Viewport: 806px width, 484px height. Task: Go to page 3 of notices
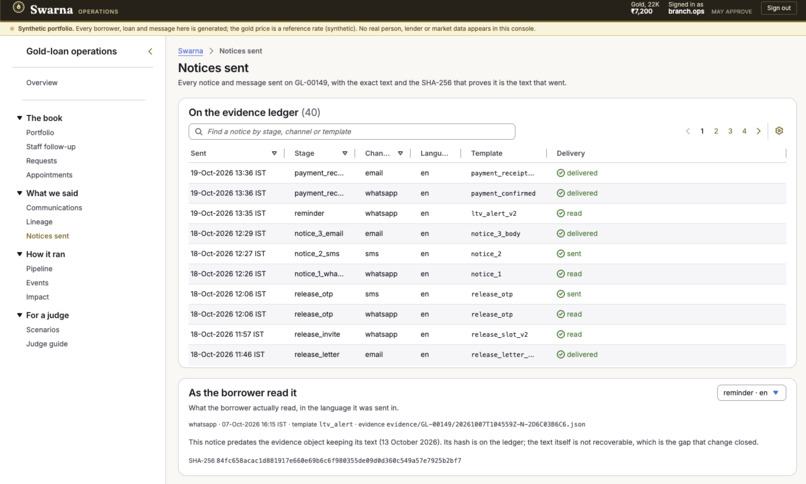click(x=730, y=132)
